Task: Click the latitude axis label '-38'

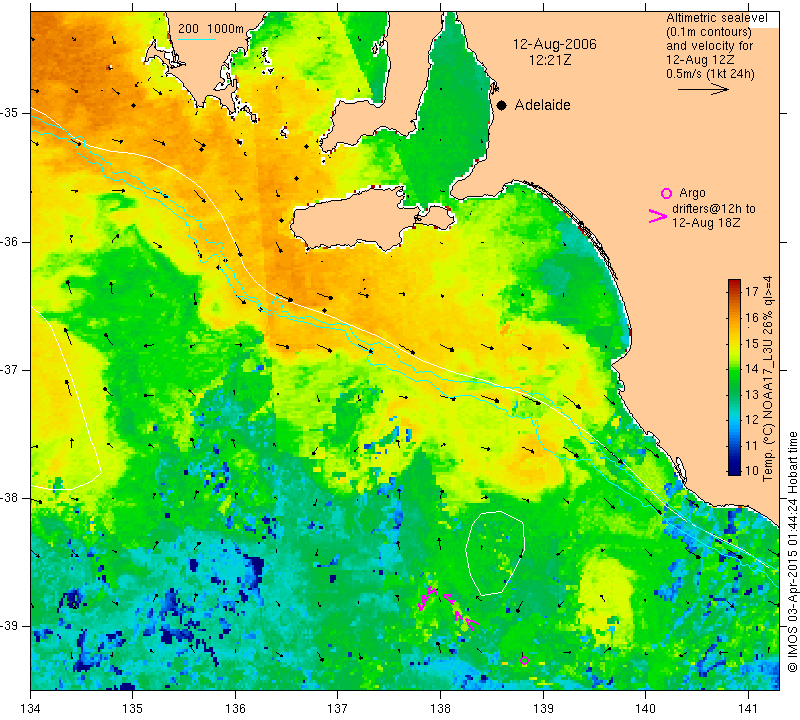Action: 9,498
